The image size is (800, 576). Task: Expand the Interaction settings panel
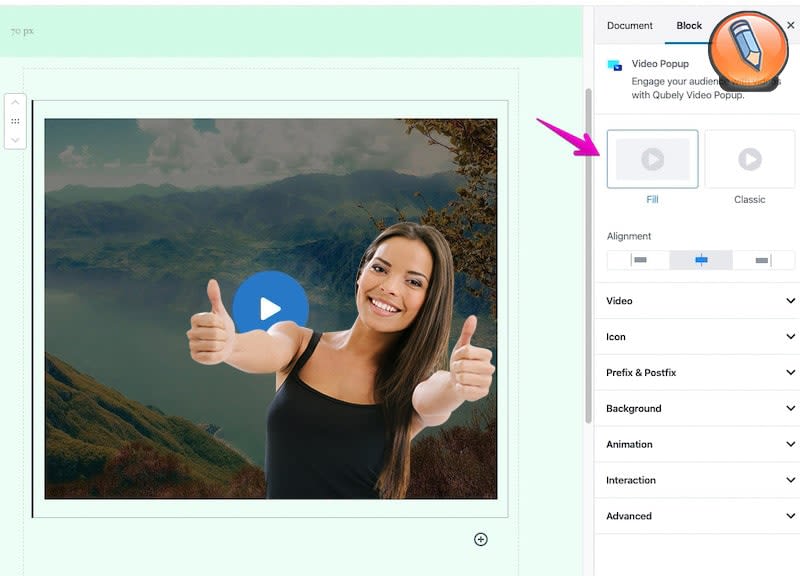pyautogui.click(x=697, y=480)
